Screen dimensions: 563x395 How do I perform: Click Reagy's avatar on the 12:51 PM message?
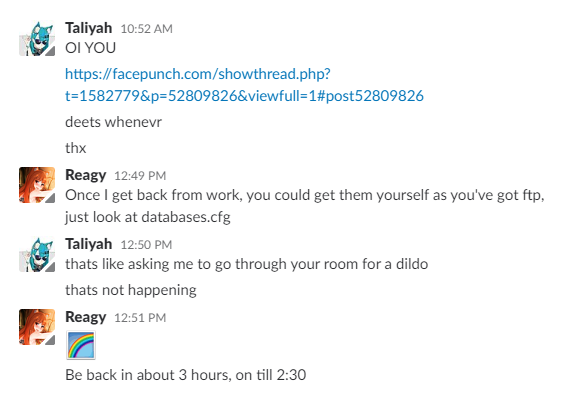click(37, 327)
